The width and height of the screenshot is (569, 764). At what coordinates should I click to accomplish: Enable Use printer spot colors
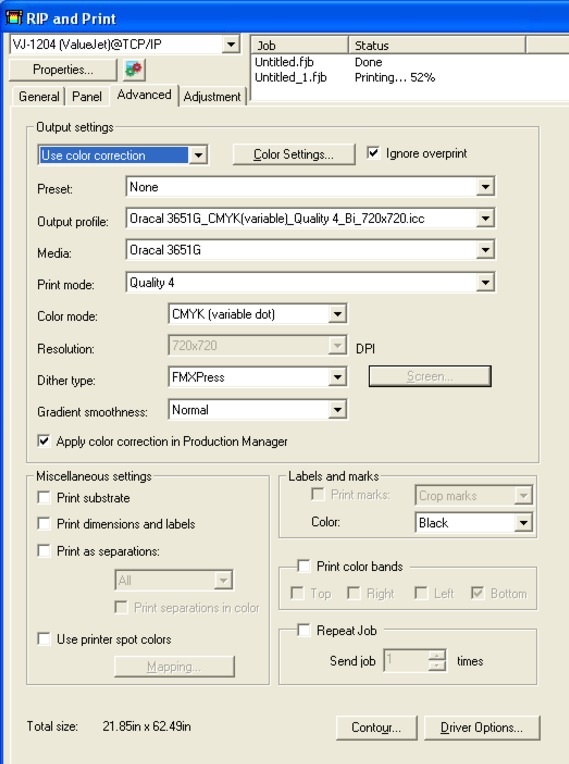point(44,639)
